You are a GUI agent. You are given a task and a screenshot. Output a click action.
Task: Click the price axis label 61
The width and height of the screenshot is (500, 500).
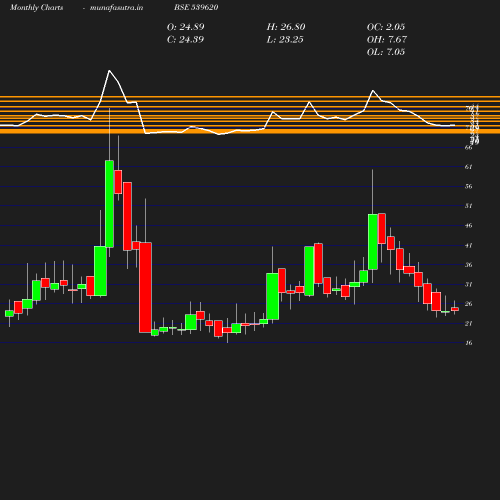[469, 167]
